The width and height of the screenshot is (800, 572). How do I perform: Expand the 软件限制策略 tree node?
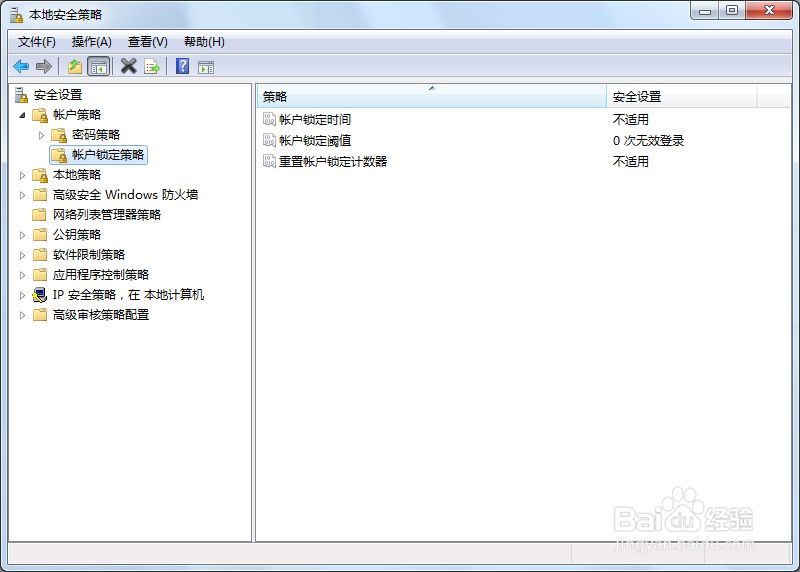(22, 255)
